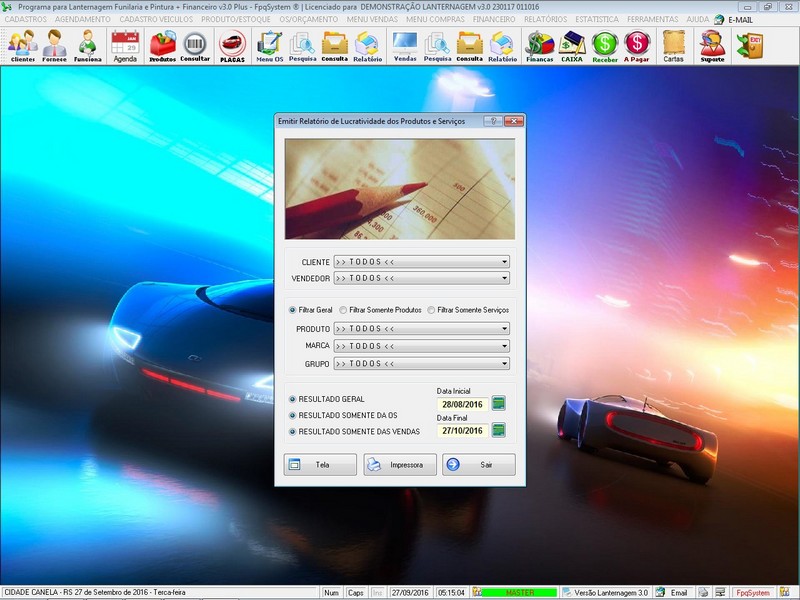Screen dimensions: 800x600
Task: Open the Produtos toolbar icon
Action: pos(162,45)
